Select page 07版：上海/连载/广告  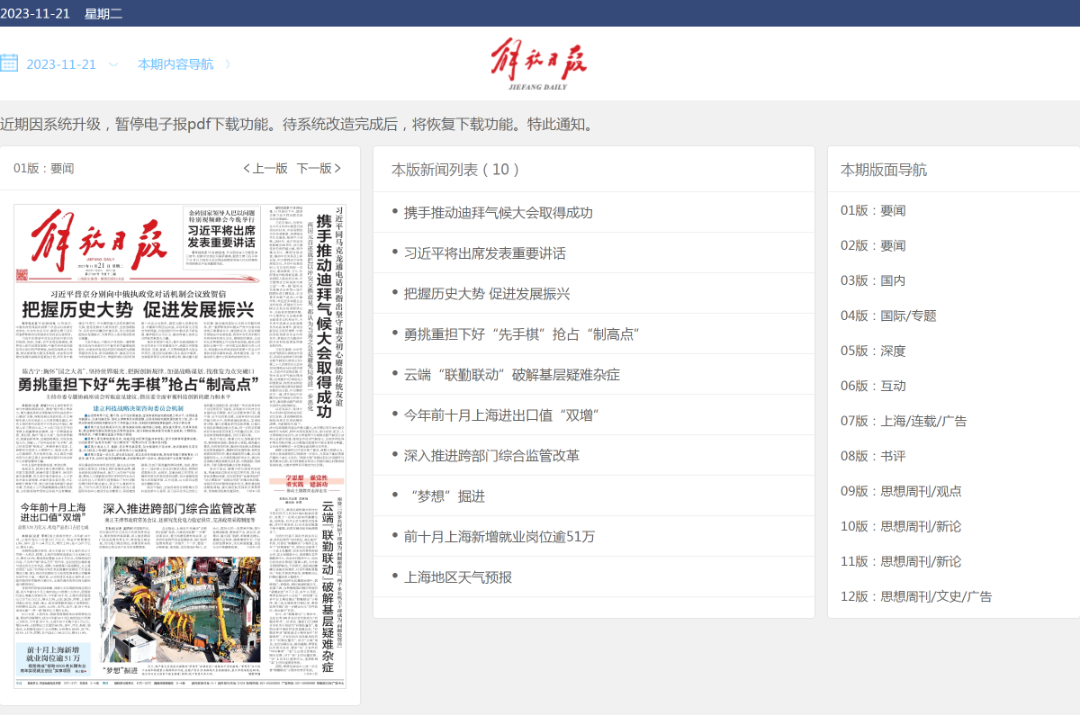903,421
